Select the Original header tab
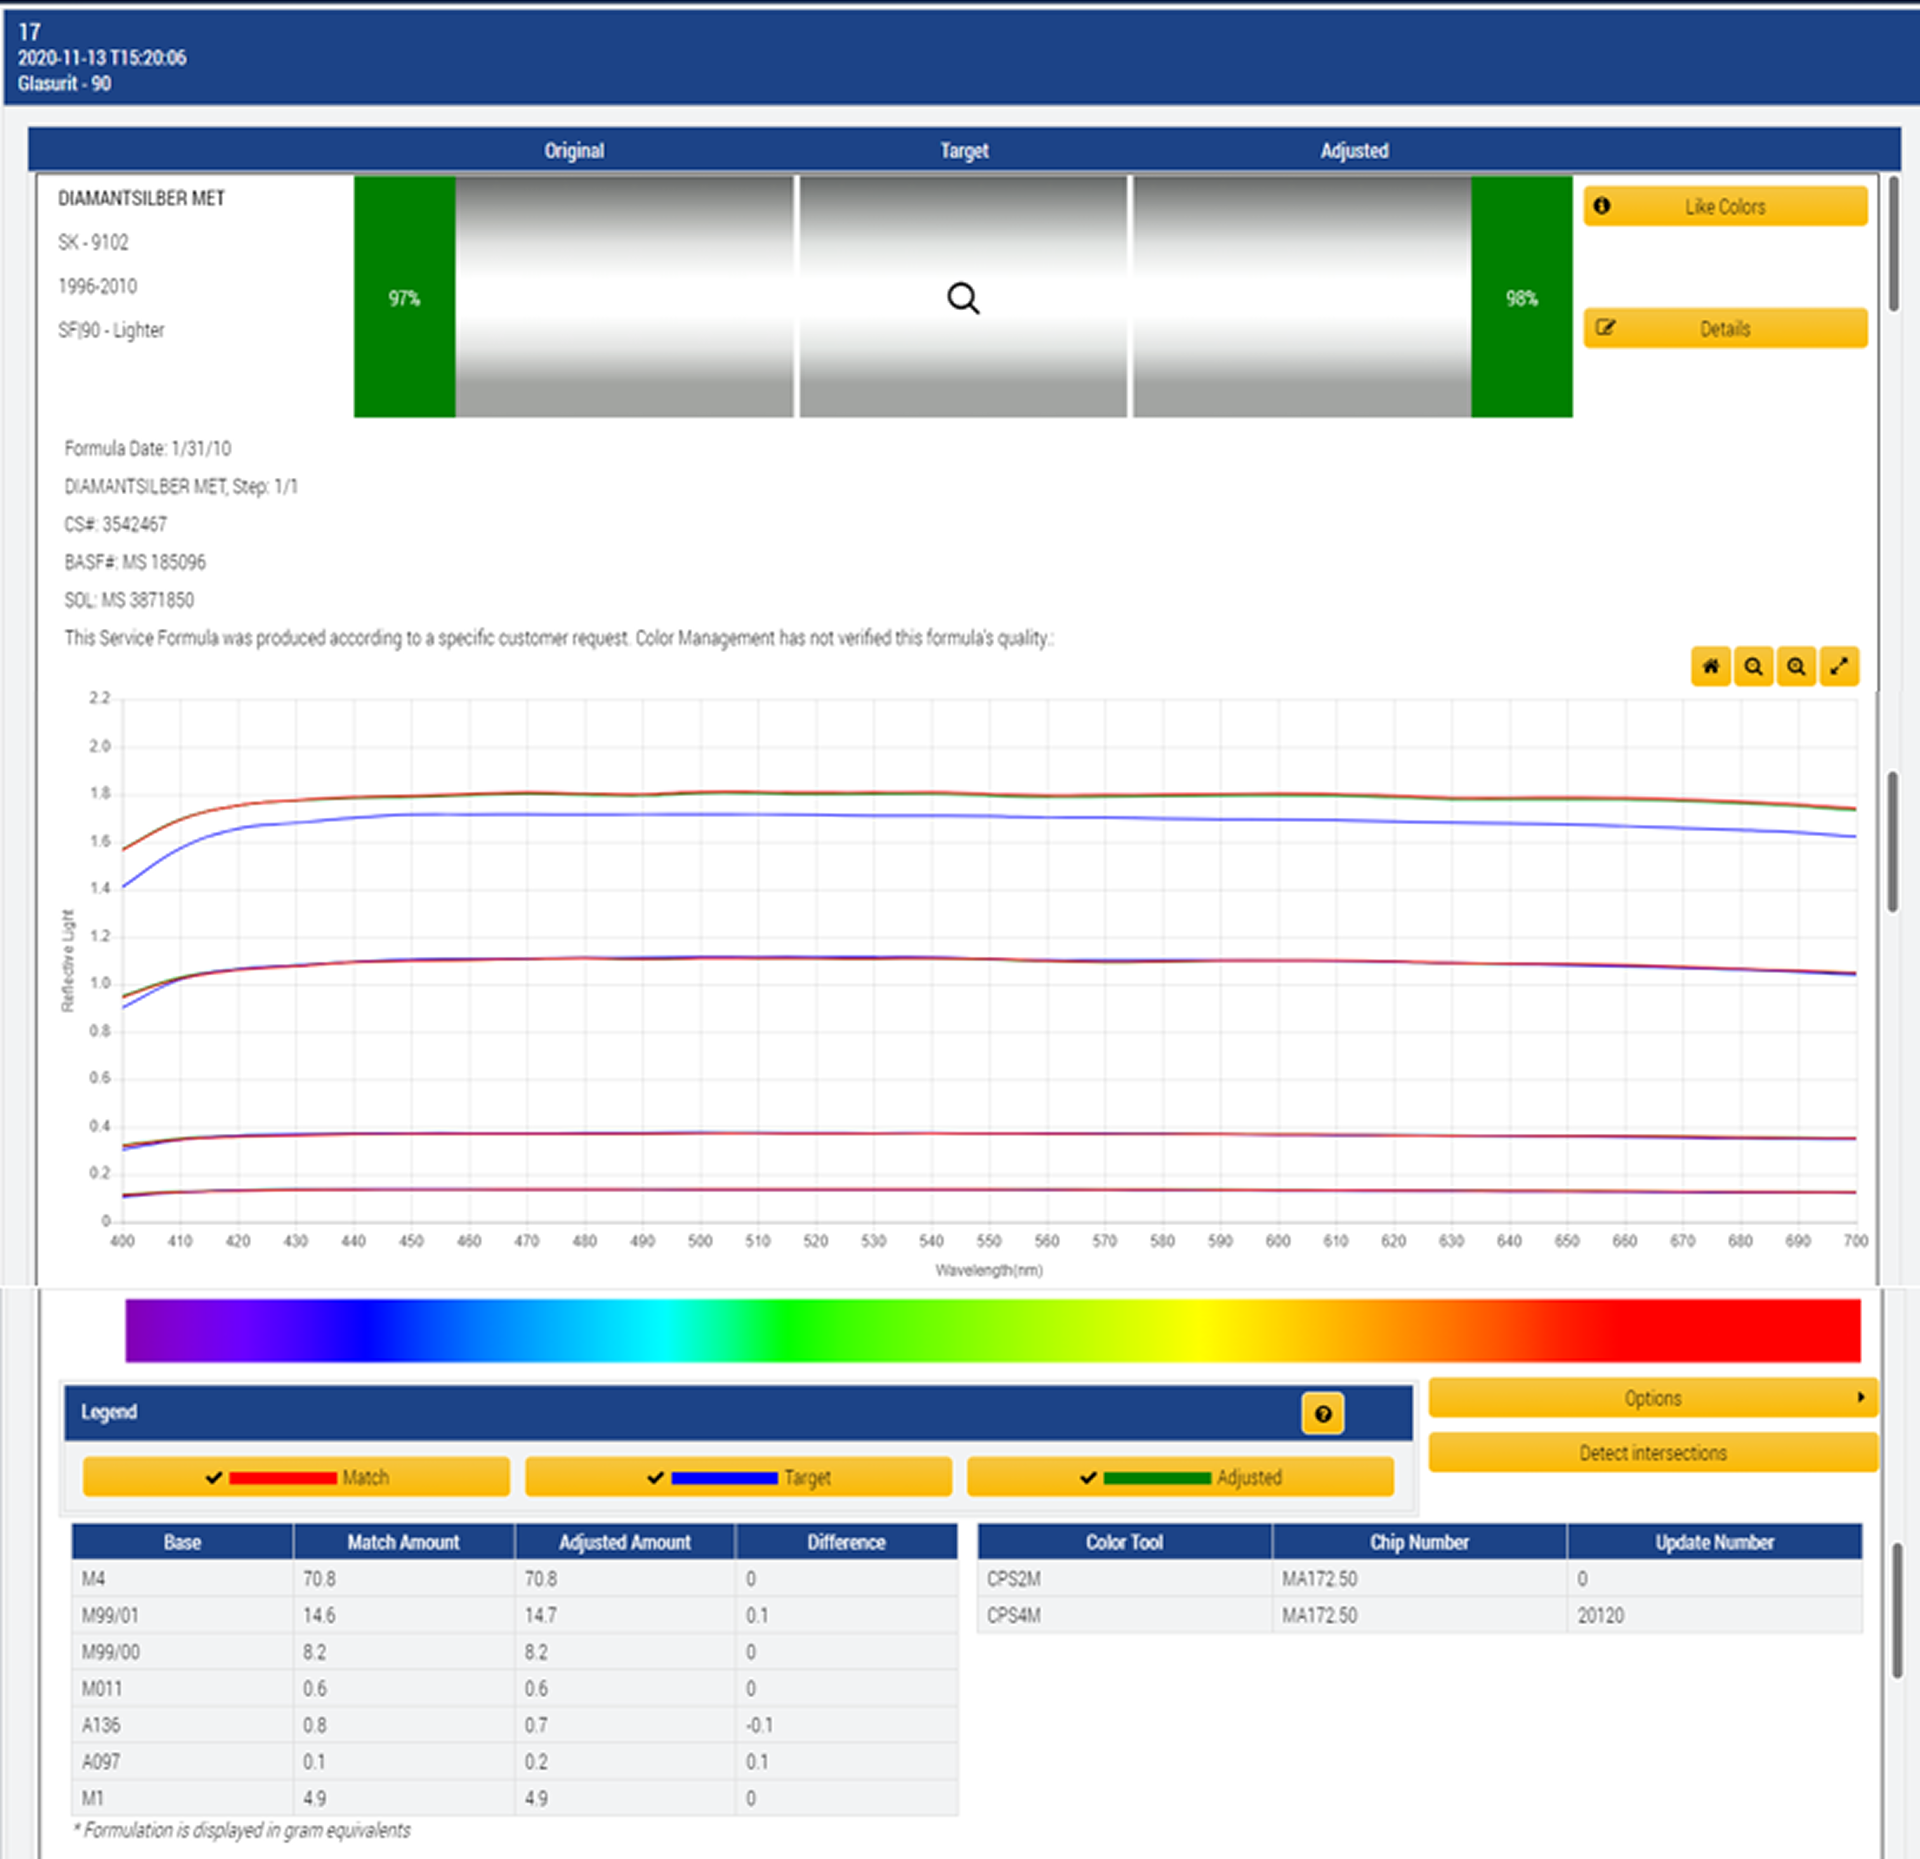The height and width of the screenshot is (1859, 1920). pyautogui.click(x=574, y=151)
